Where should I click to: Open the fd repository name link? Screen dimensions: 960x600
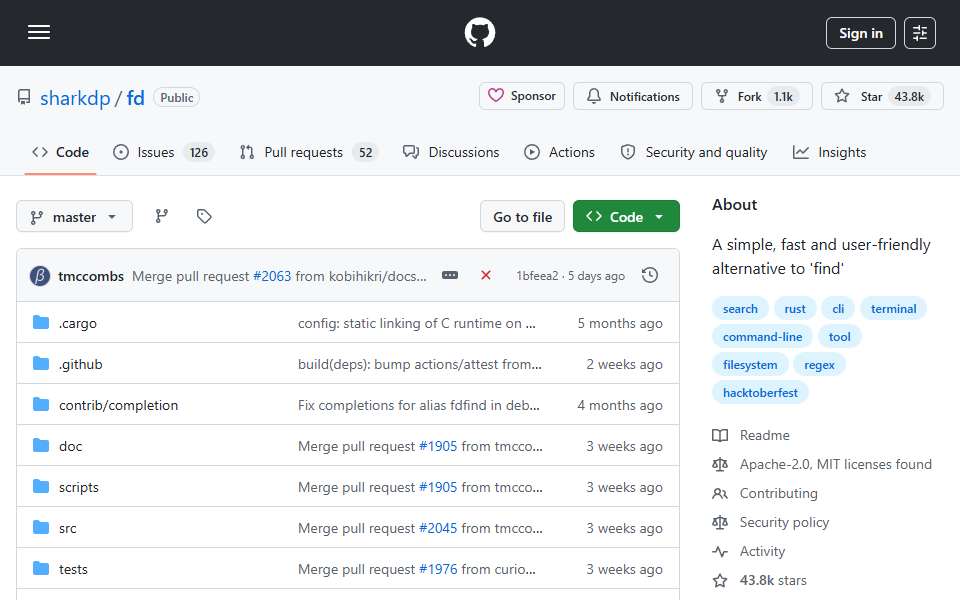[135, 98]
